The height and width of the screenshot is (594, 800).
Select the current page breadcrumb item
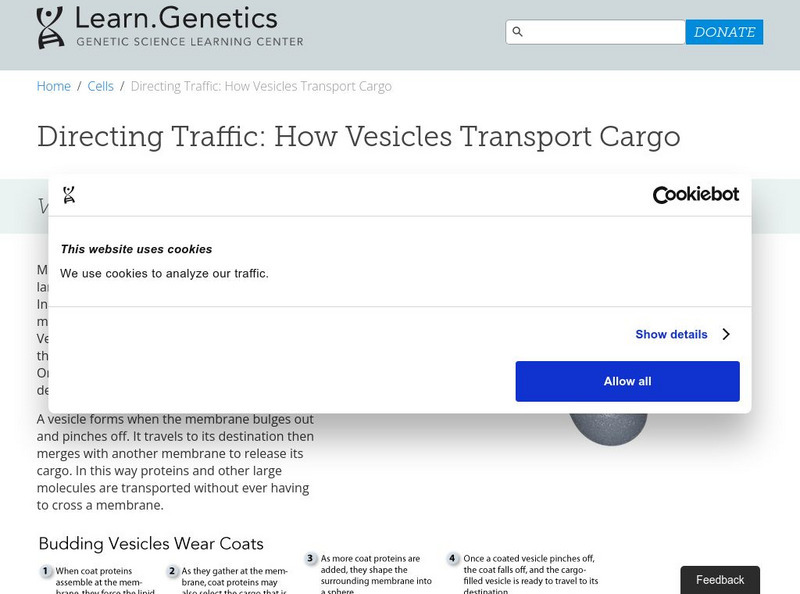pos(261,86)
